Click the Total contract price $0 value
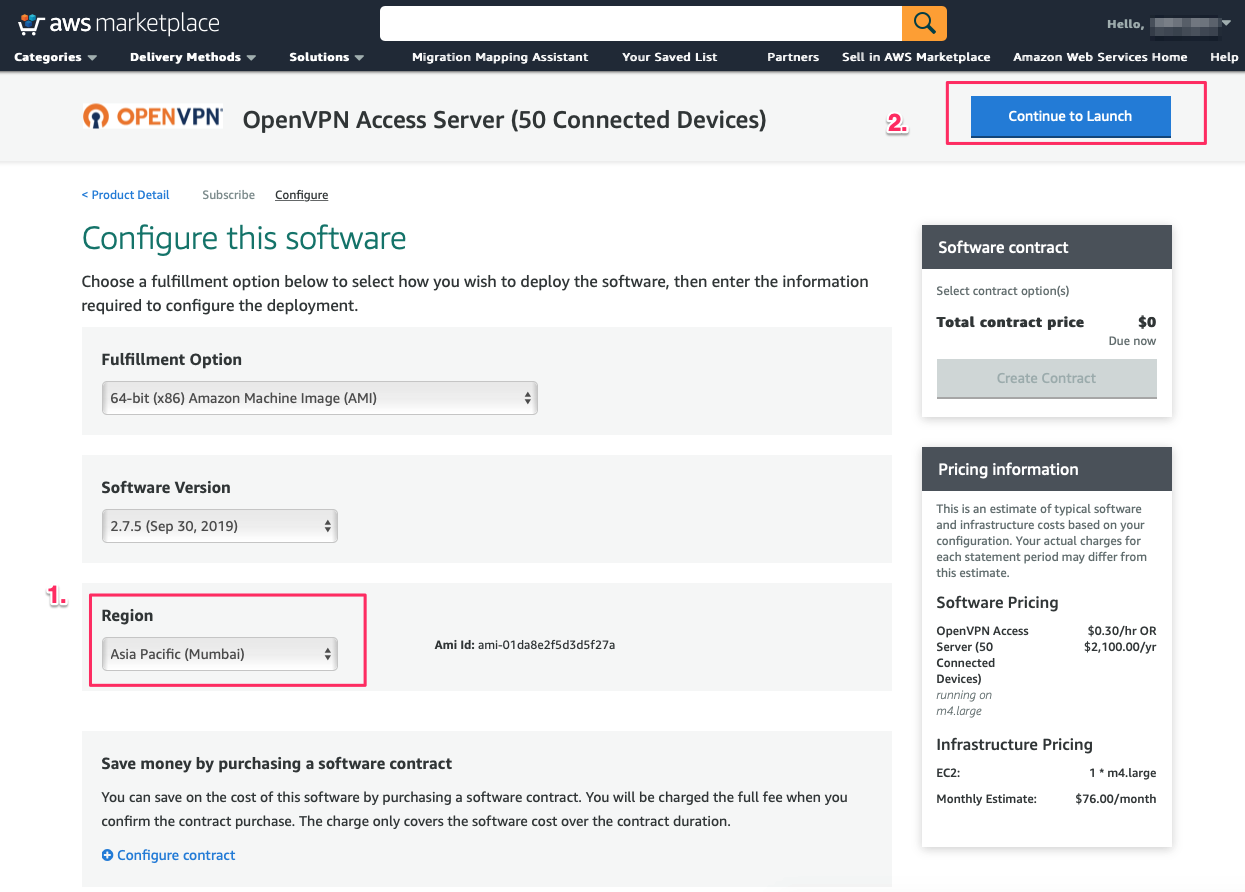Viewport: 1245px width, 892px height. pos(1147,322)
